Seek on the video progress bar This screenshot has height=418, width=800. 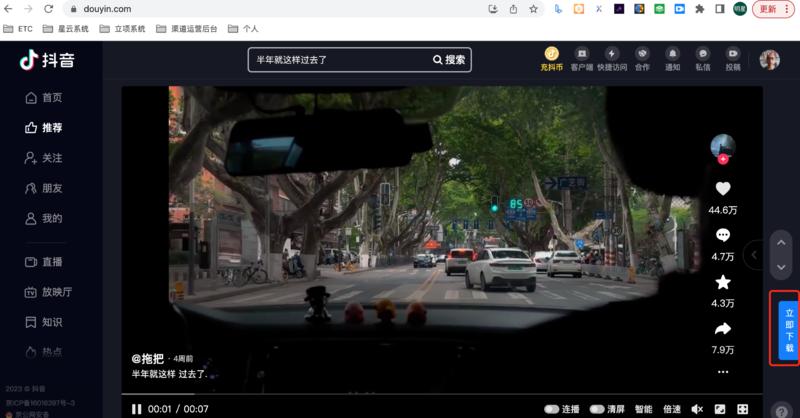tap(442, 394)
